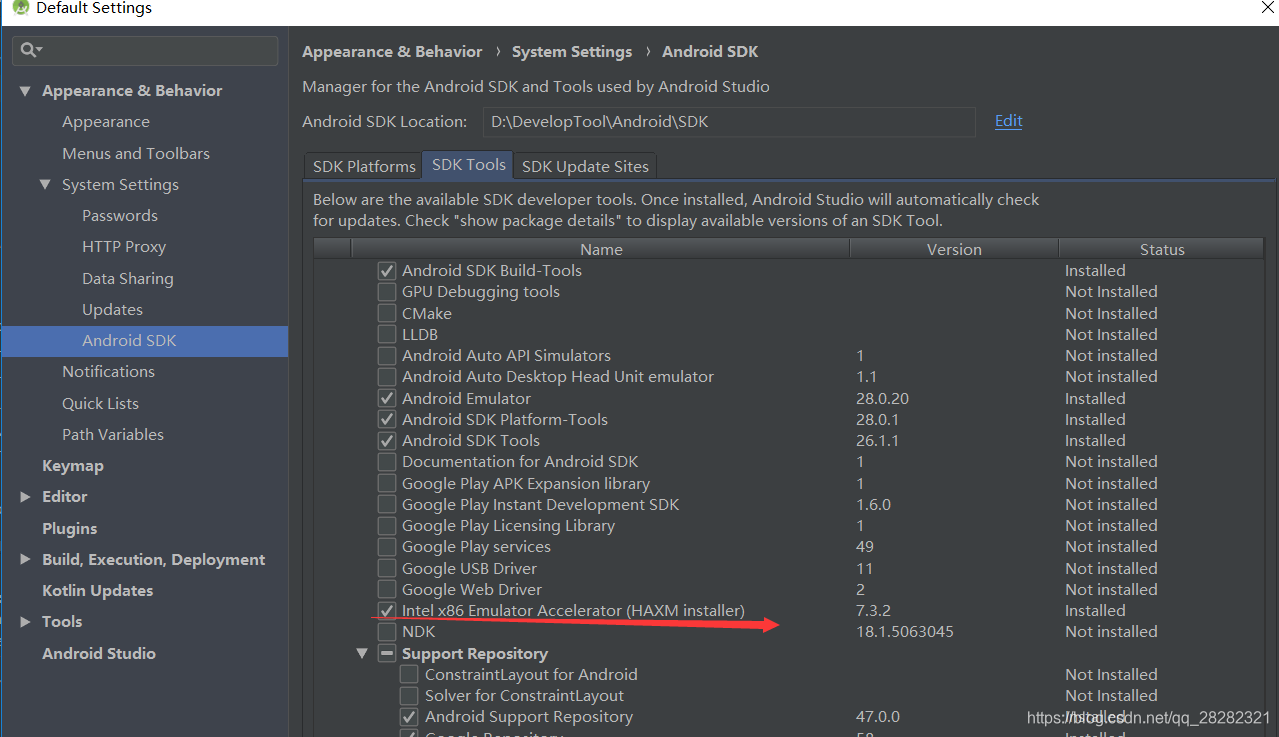This screenshot has height=737, width=1279.
Task: Select Keymap in the sidebar
Action: (72, 465)
